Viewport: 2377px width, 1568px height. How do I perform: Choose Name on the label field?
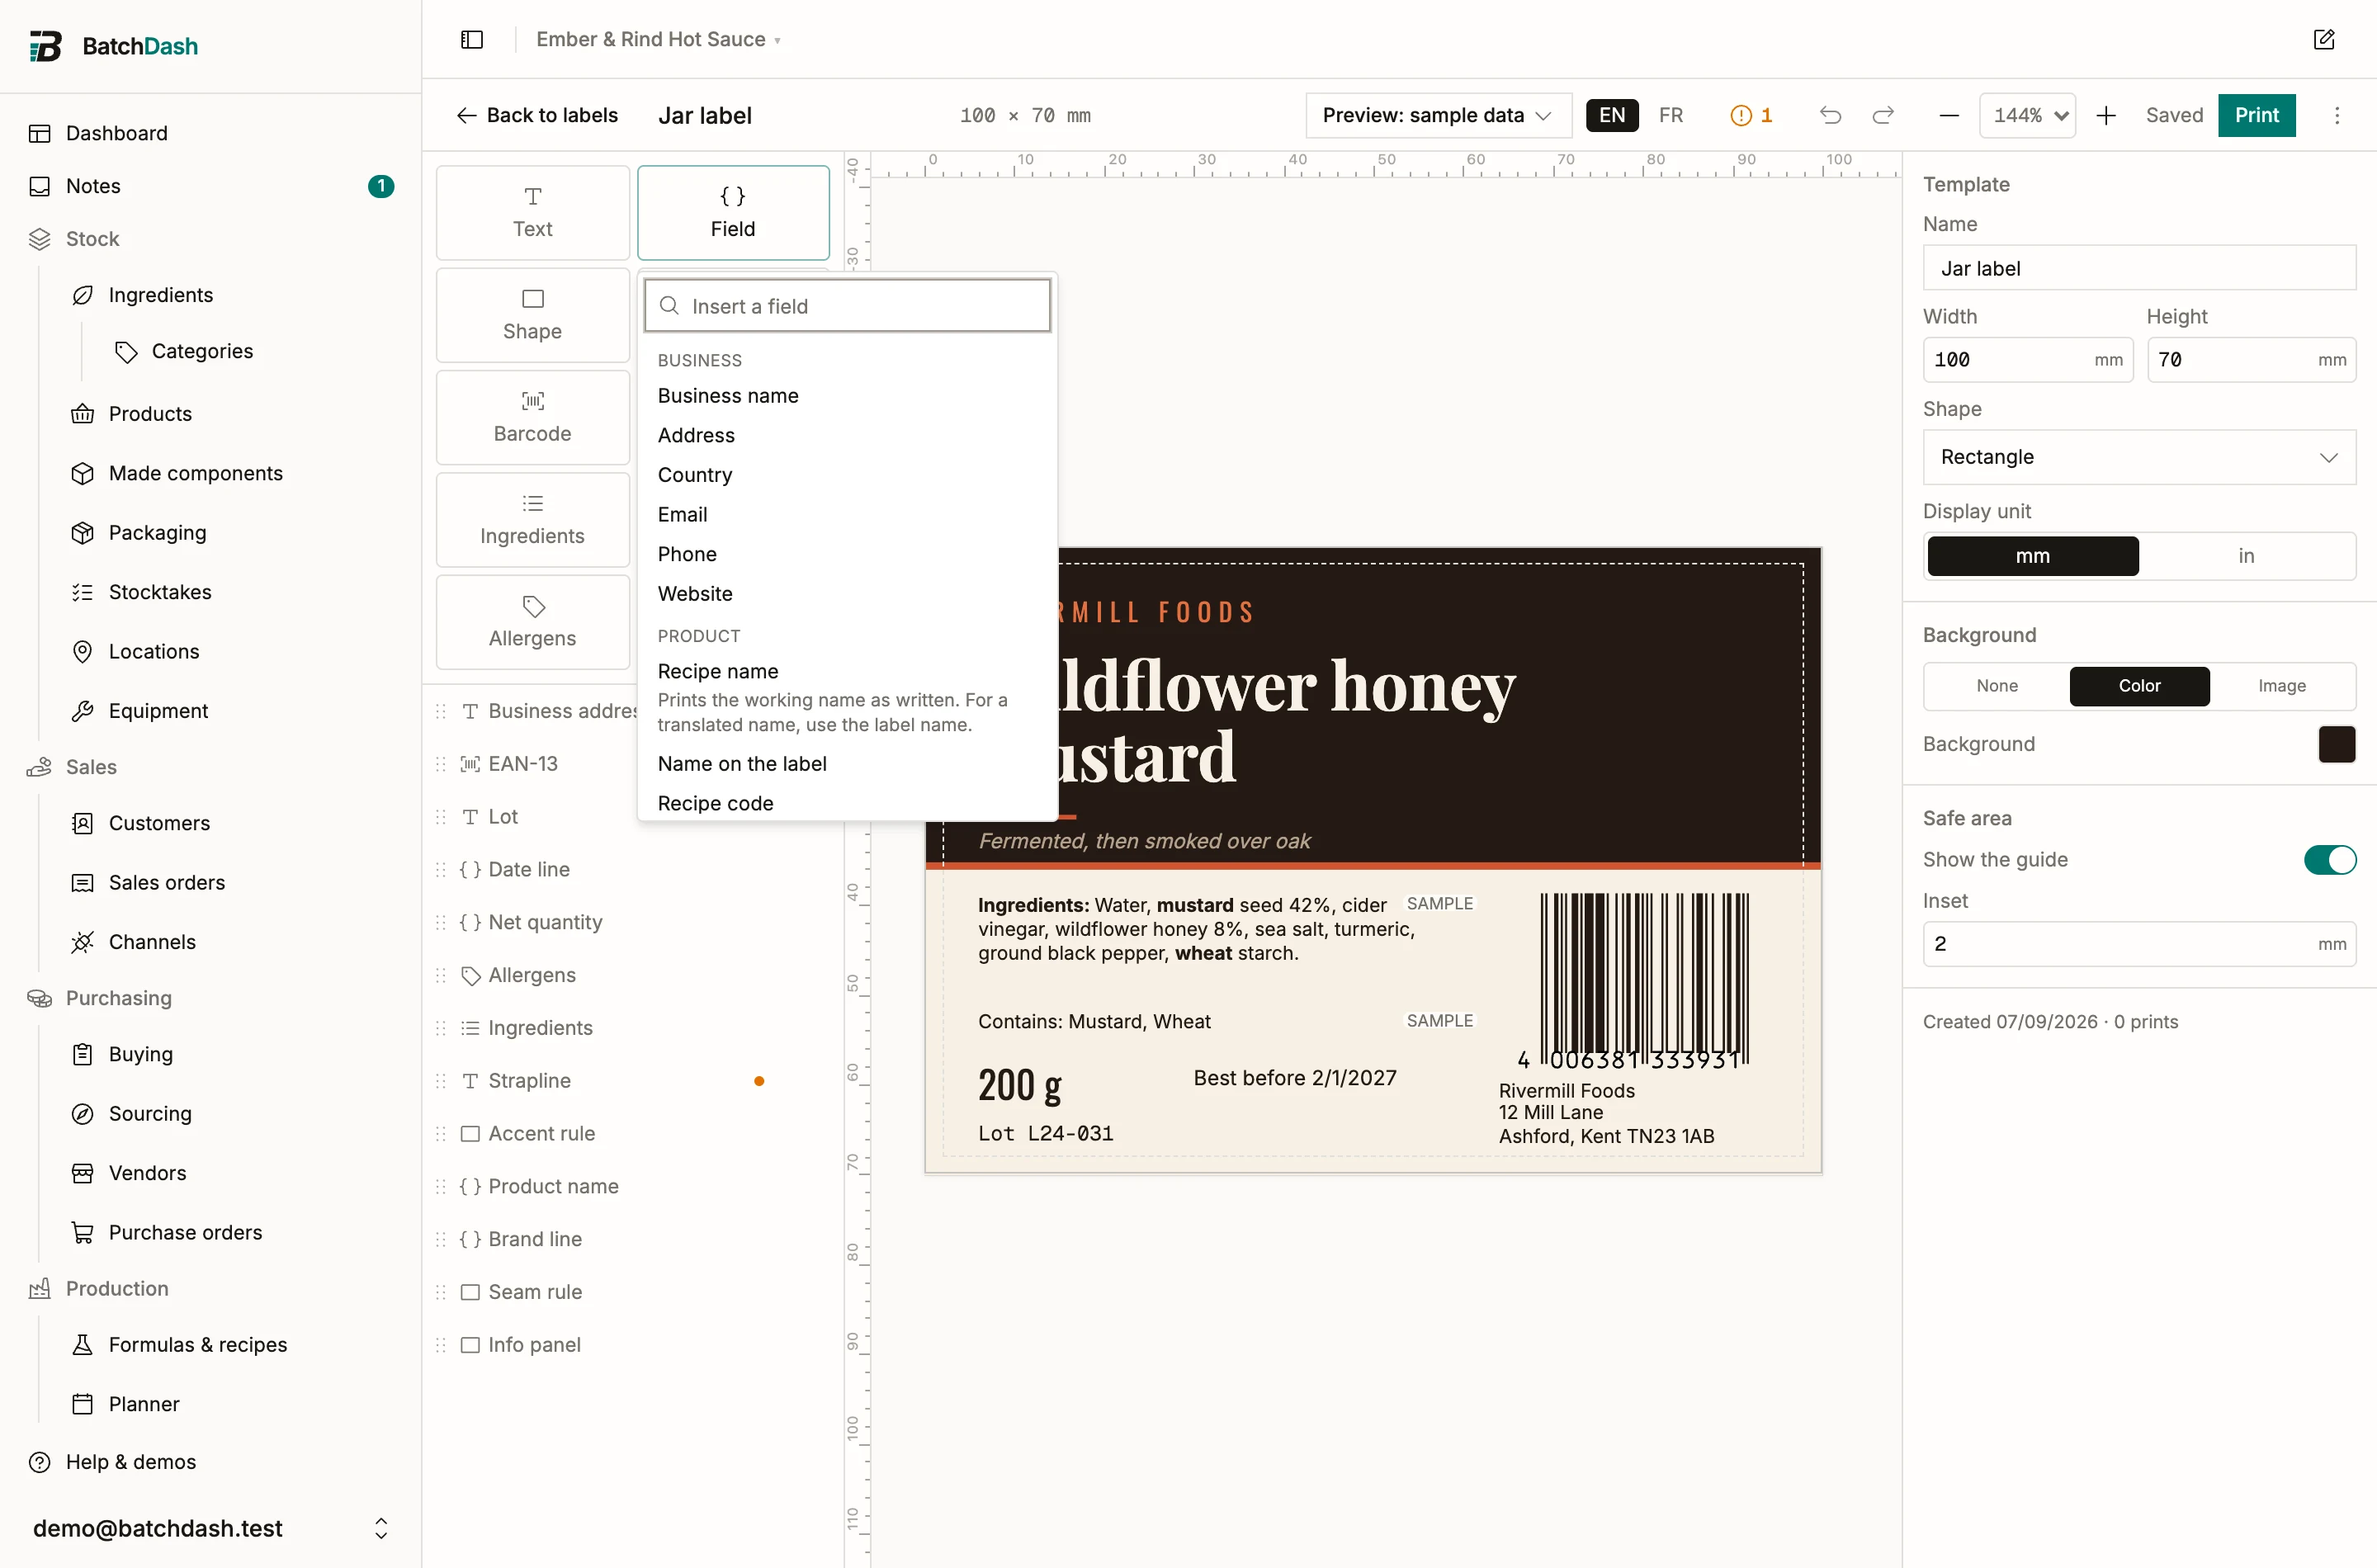pyautogui.click(x=847, y=764)
